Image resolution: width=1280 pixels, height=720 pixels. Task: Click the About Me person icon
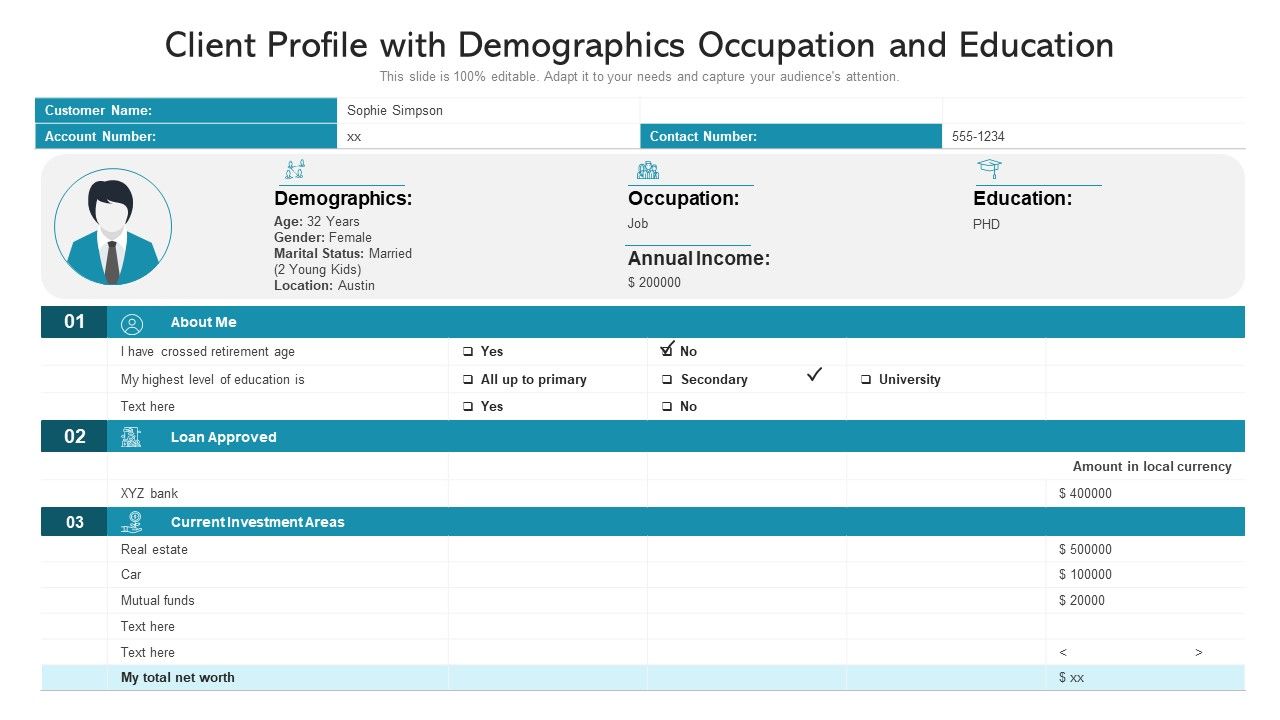pos(132,323)
